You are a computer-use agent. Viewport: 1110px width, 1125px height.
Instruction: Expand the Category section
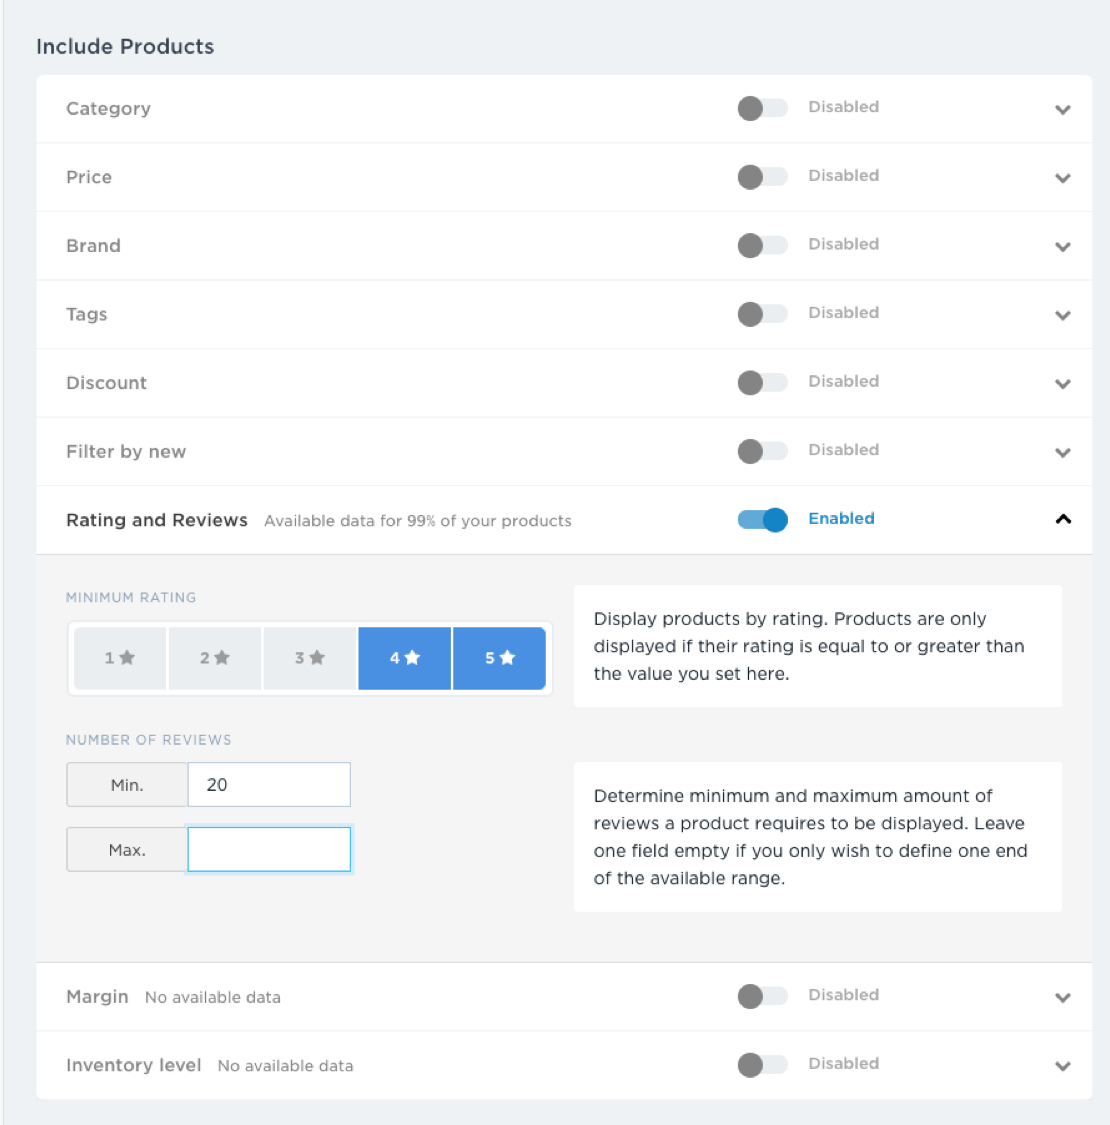1062,110
